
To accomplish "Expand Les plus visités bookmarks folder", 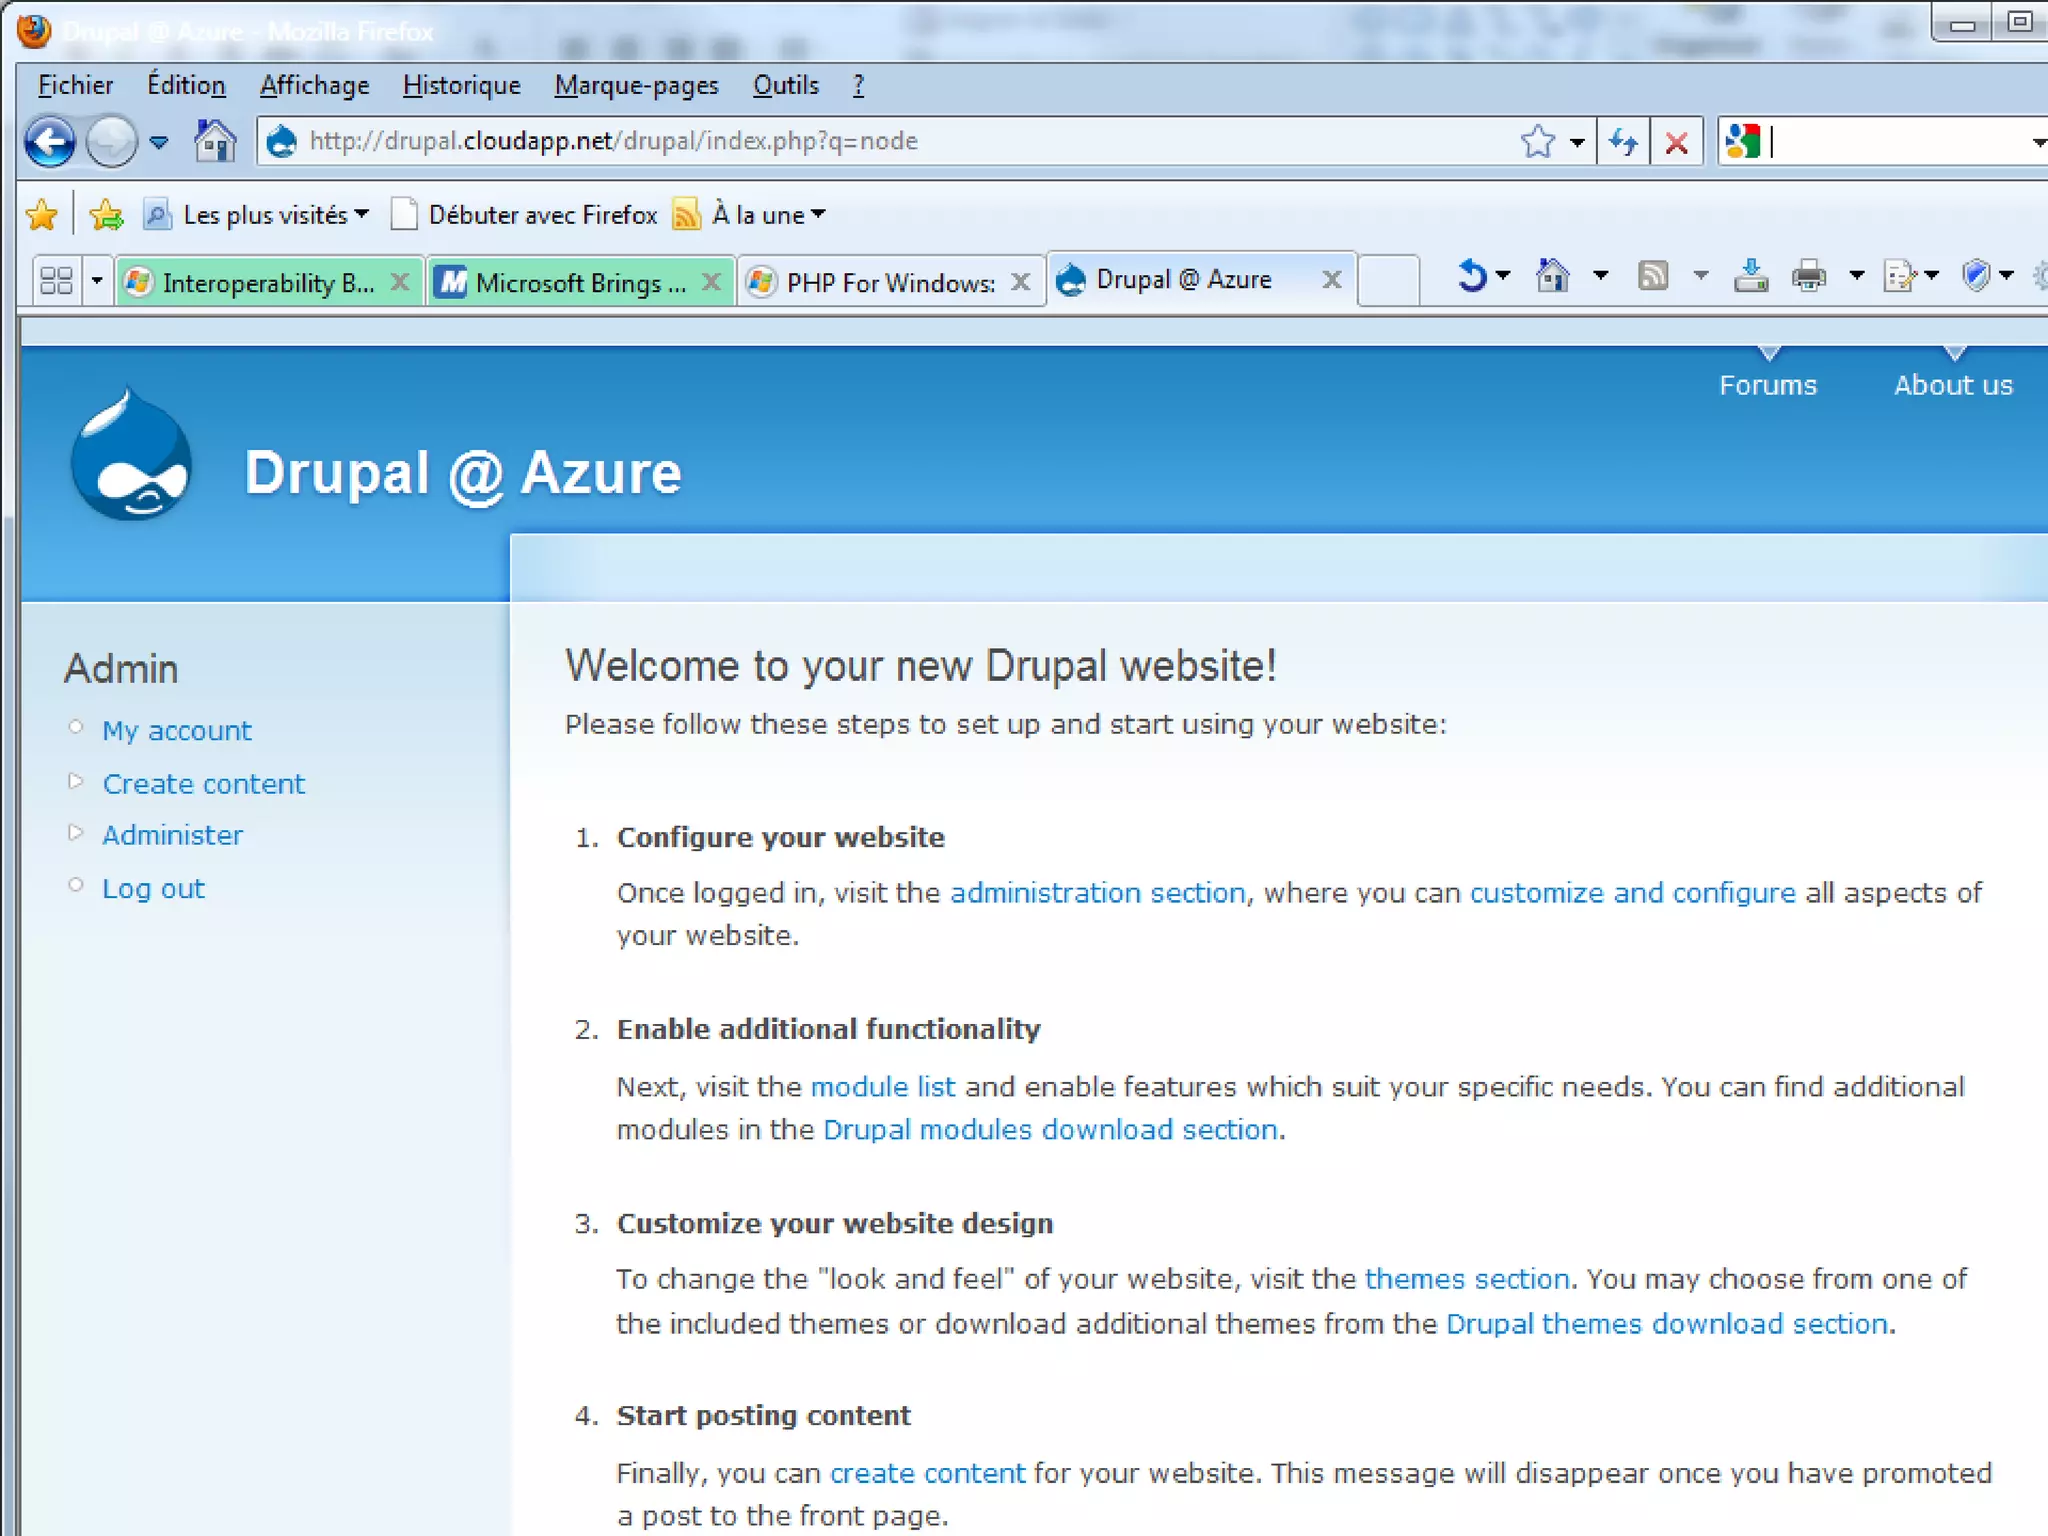I will (257, 214).
